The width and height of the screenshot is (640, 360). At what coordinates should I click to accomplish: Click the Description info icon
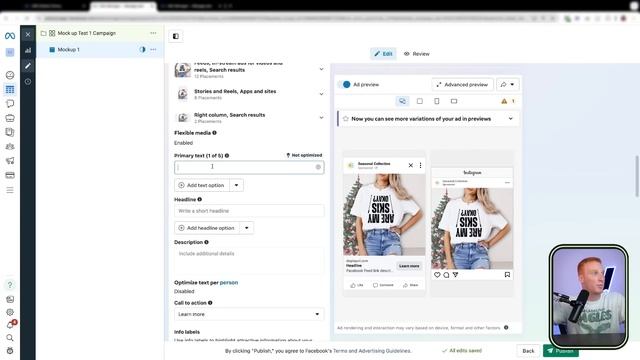(x=206, y=242)
